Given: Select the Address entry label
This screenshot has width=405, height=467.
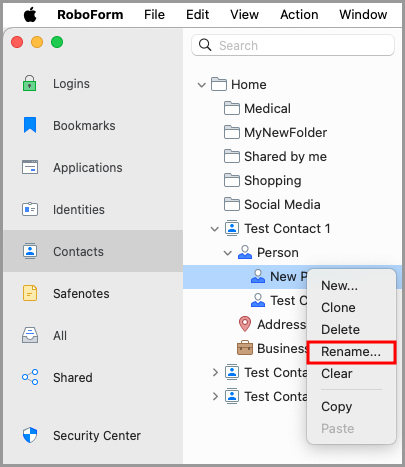Looking at the screenshot, I should pos(282,324).
